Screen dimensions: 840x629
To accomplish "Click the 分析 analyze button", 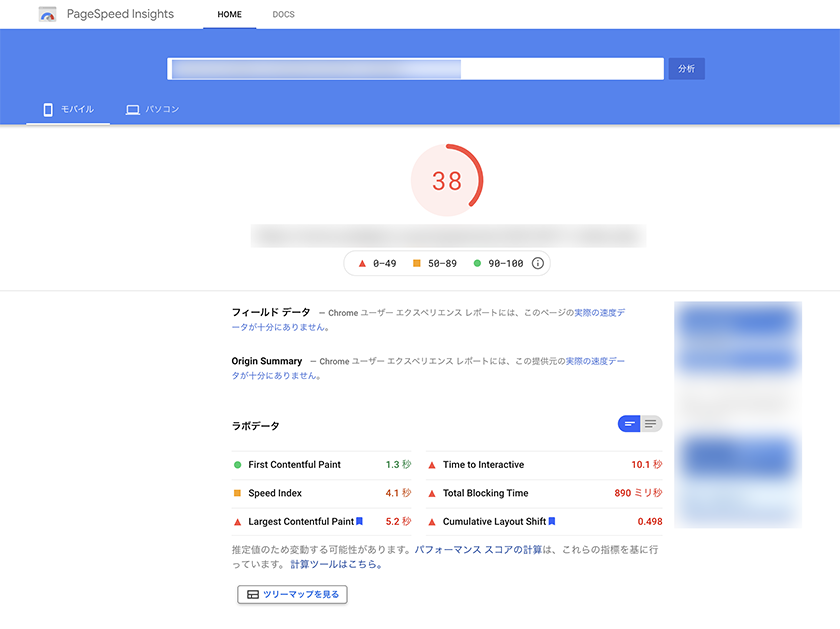I will 686,69.
